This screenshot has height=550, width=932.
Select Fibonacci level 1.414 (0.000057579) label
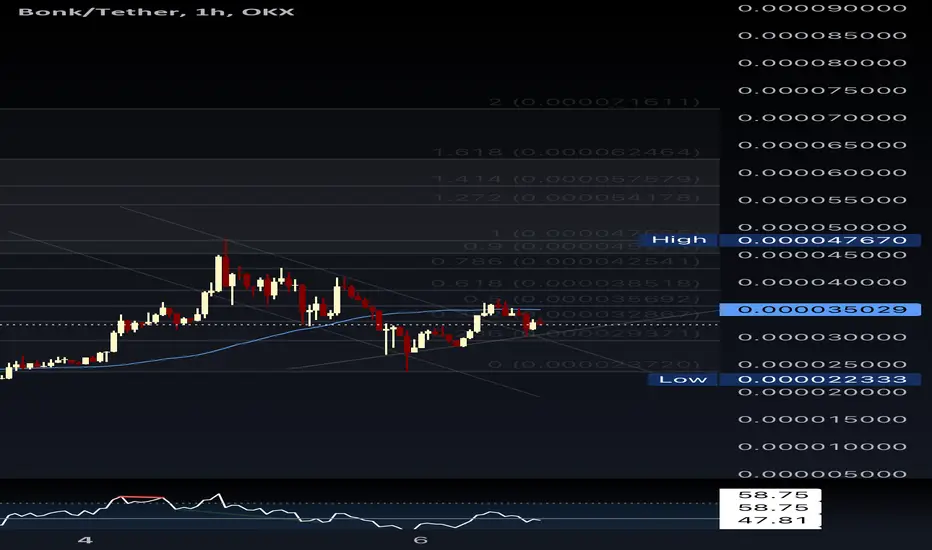(x=566, y=179)
